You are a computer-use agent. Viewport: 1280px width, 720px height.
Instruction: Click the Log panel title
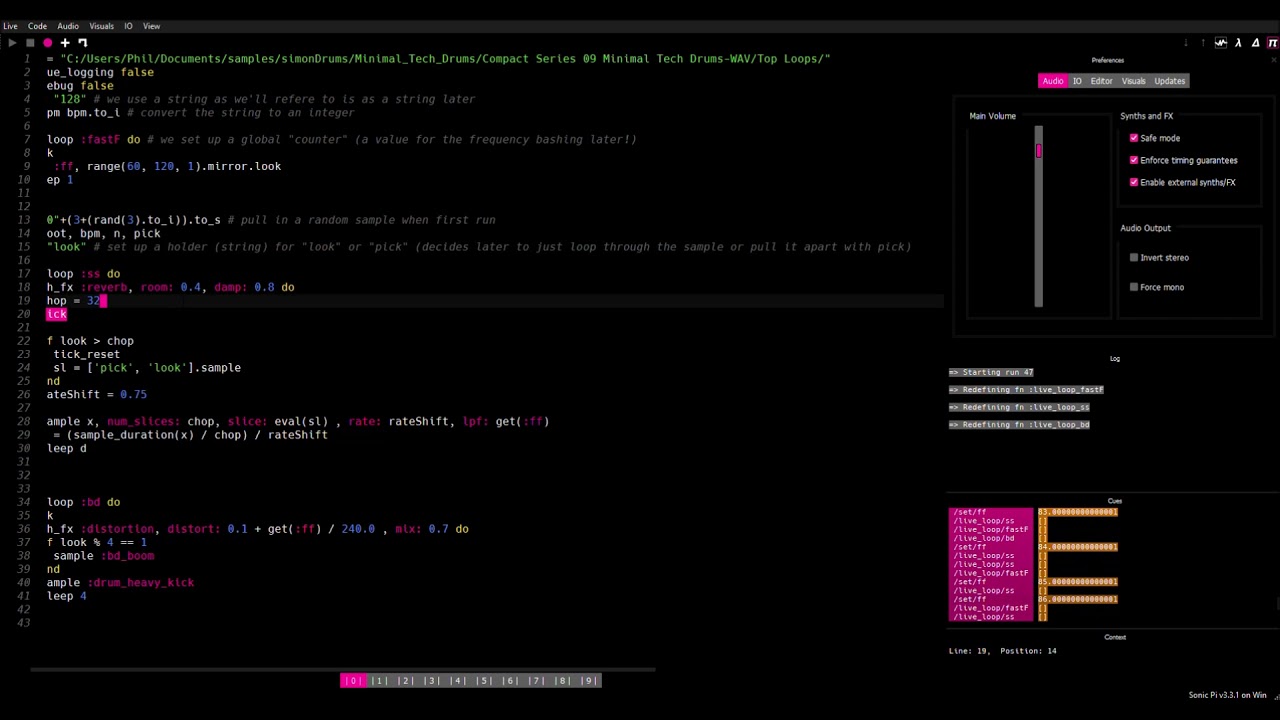click(x=1114, y=359)
